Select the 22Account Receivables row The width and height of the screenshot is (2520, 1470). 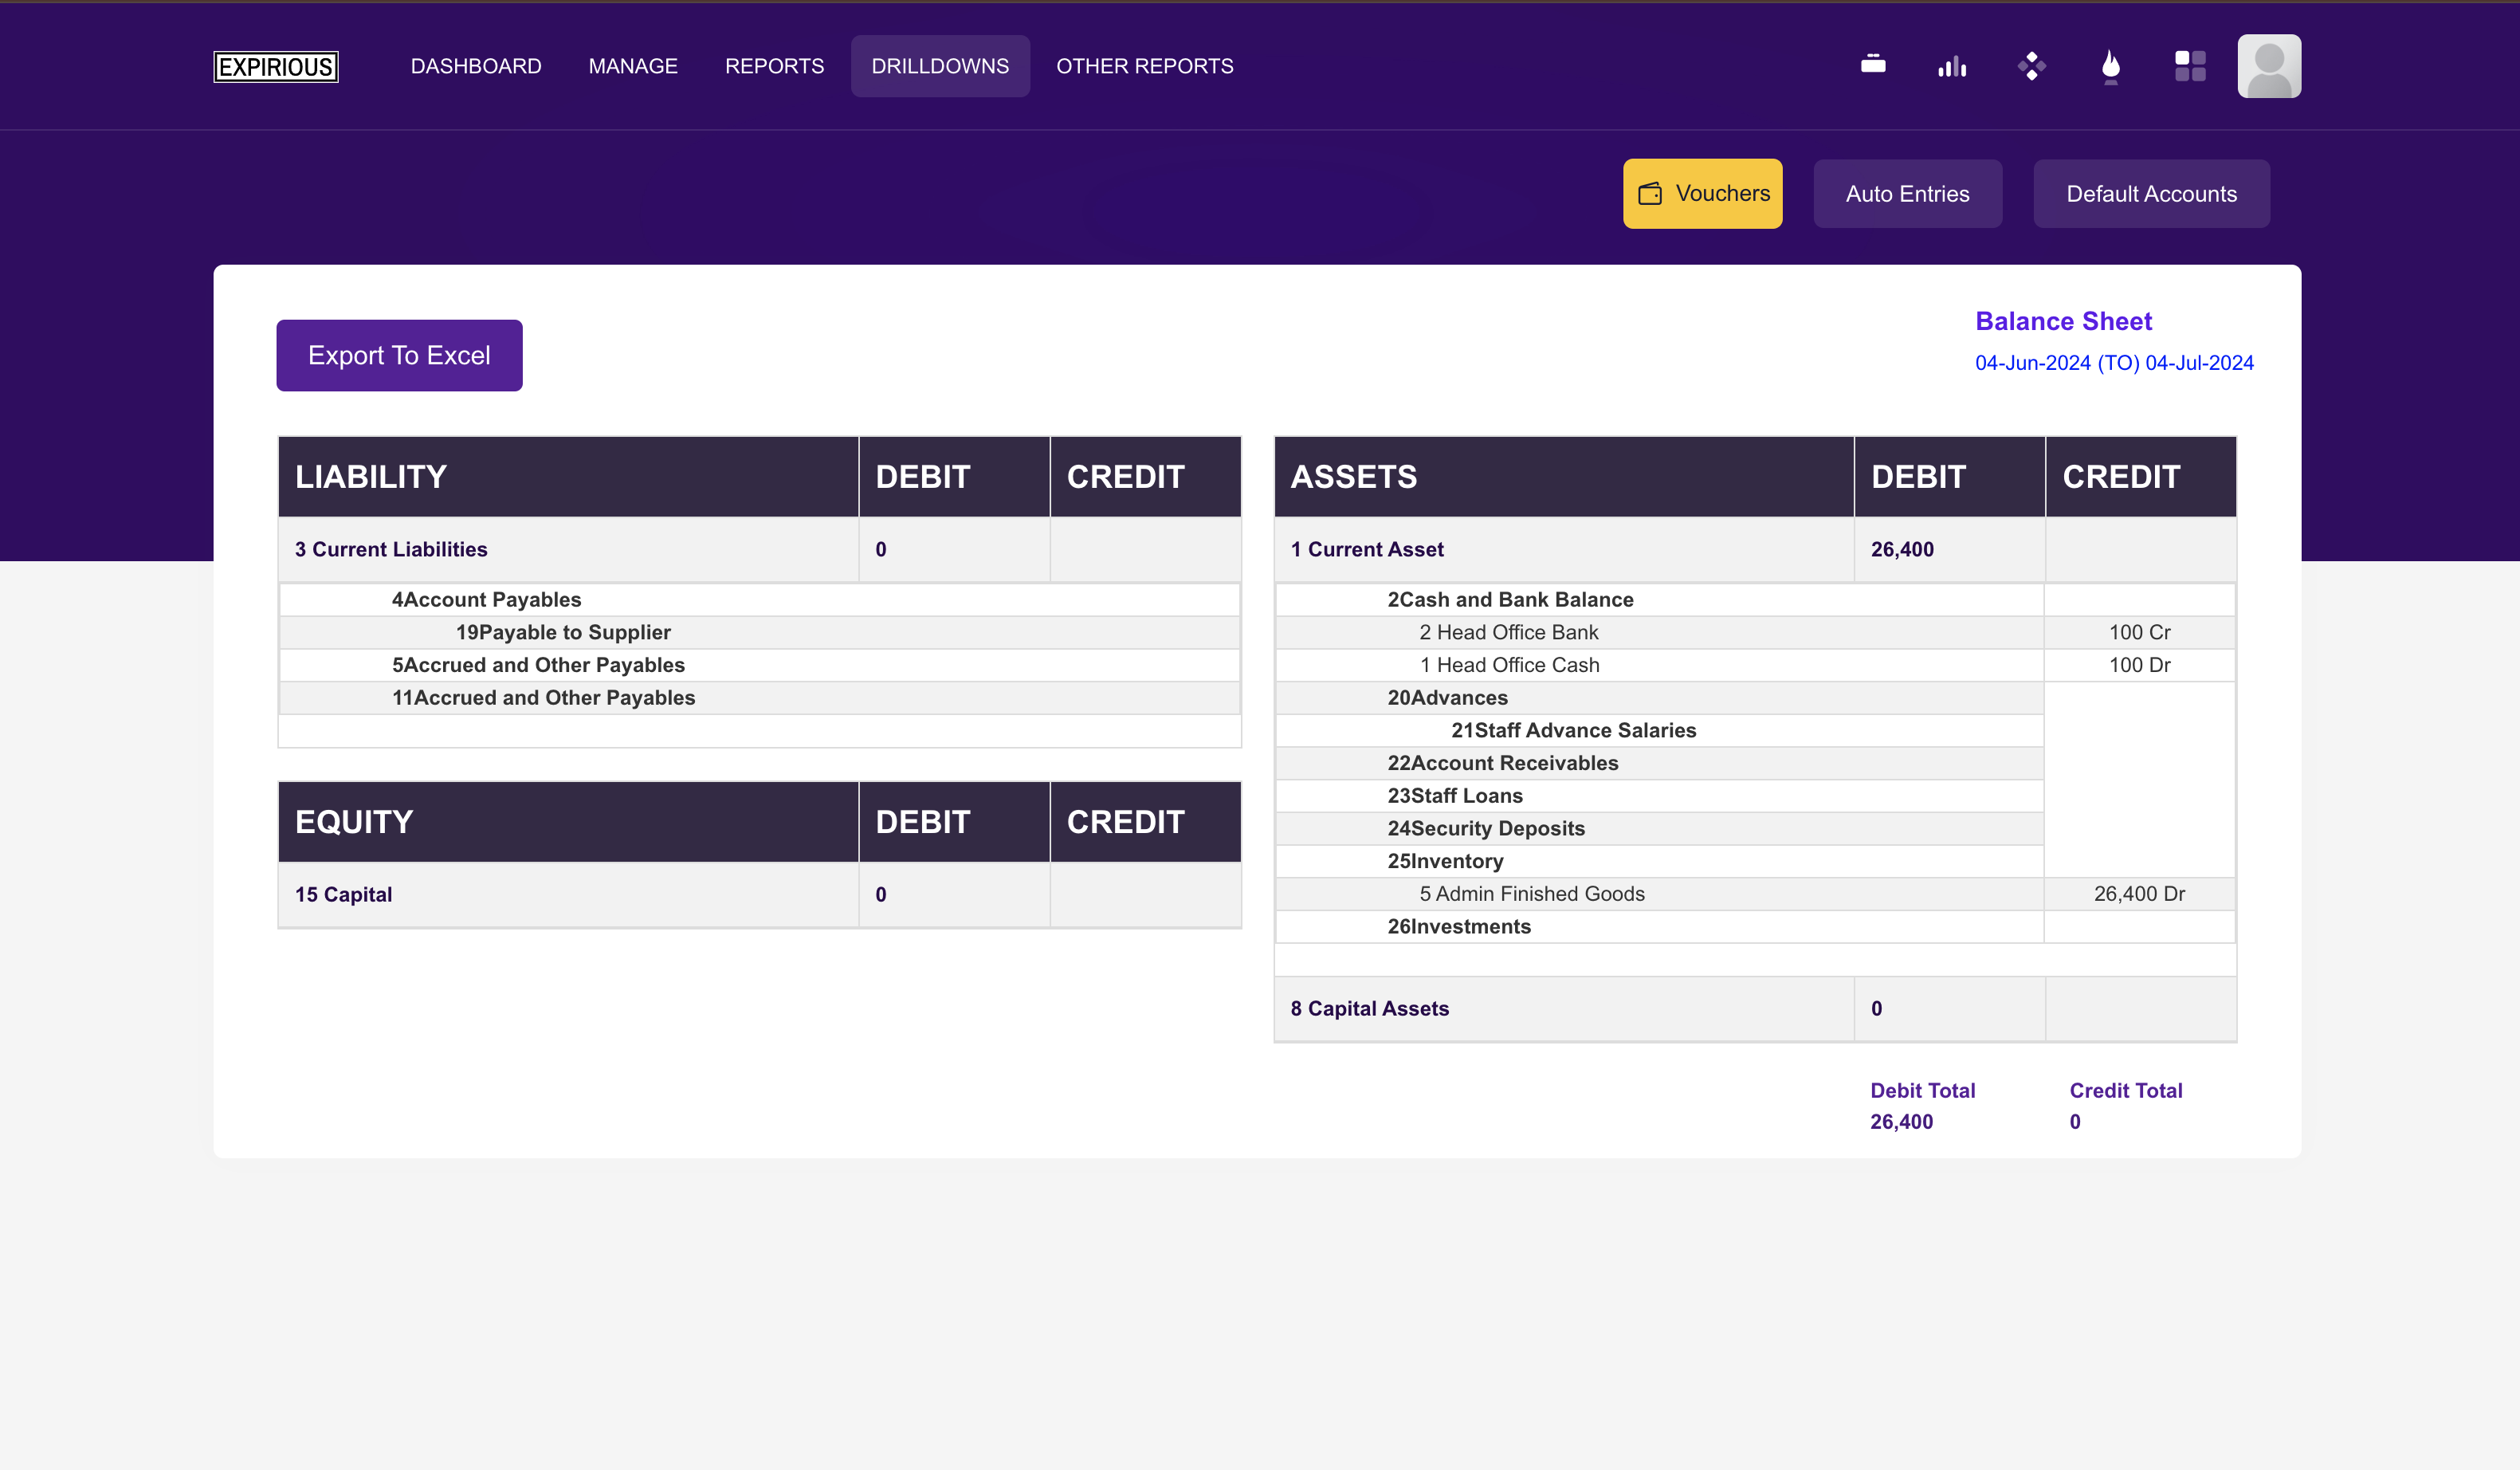pos(1660,763)
